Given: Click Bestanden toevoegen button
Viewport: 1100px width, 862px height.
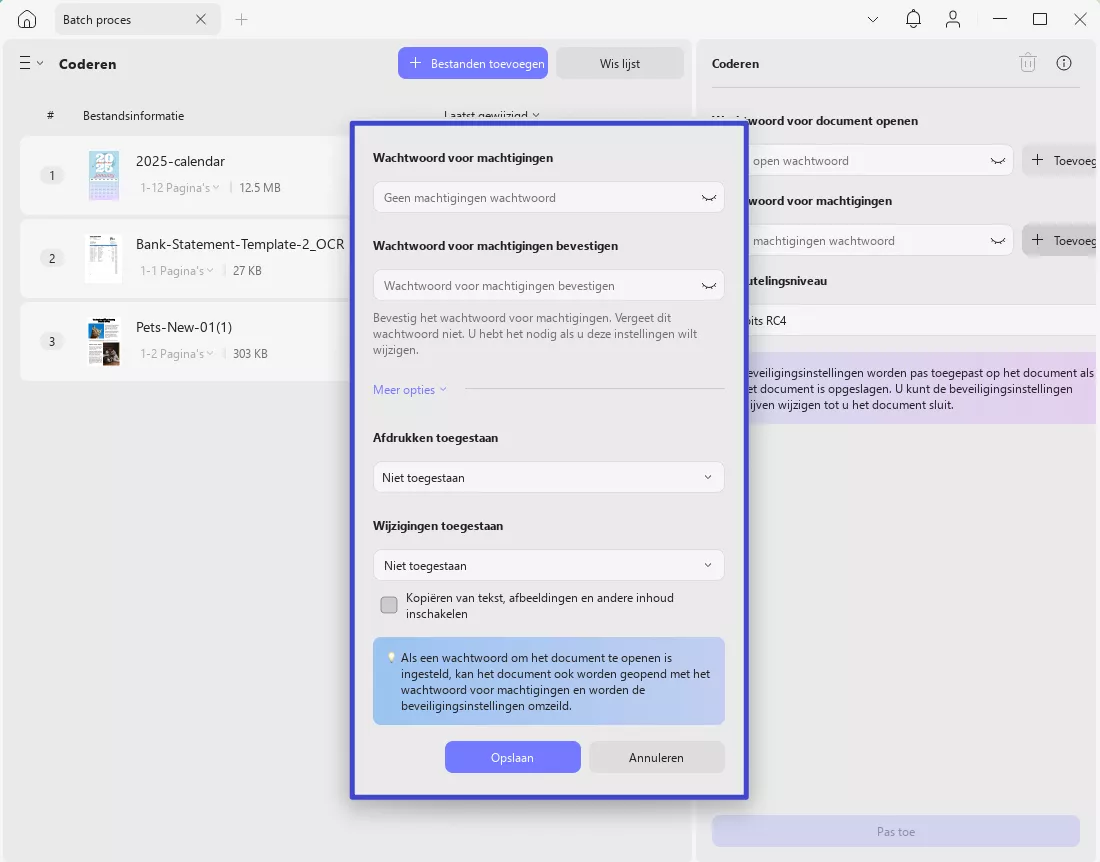Looking at the screenshot, I should (473, 63).
